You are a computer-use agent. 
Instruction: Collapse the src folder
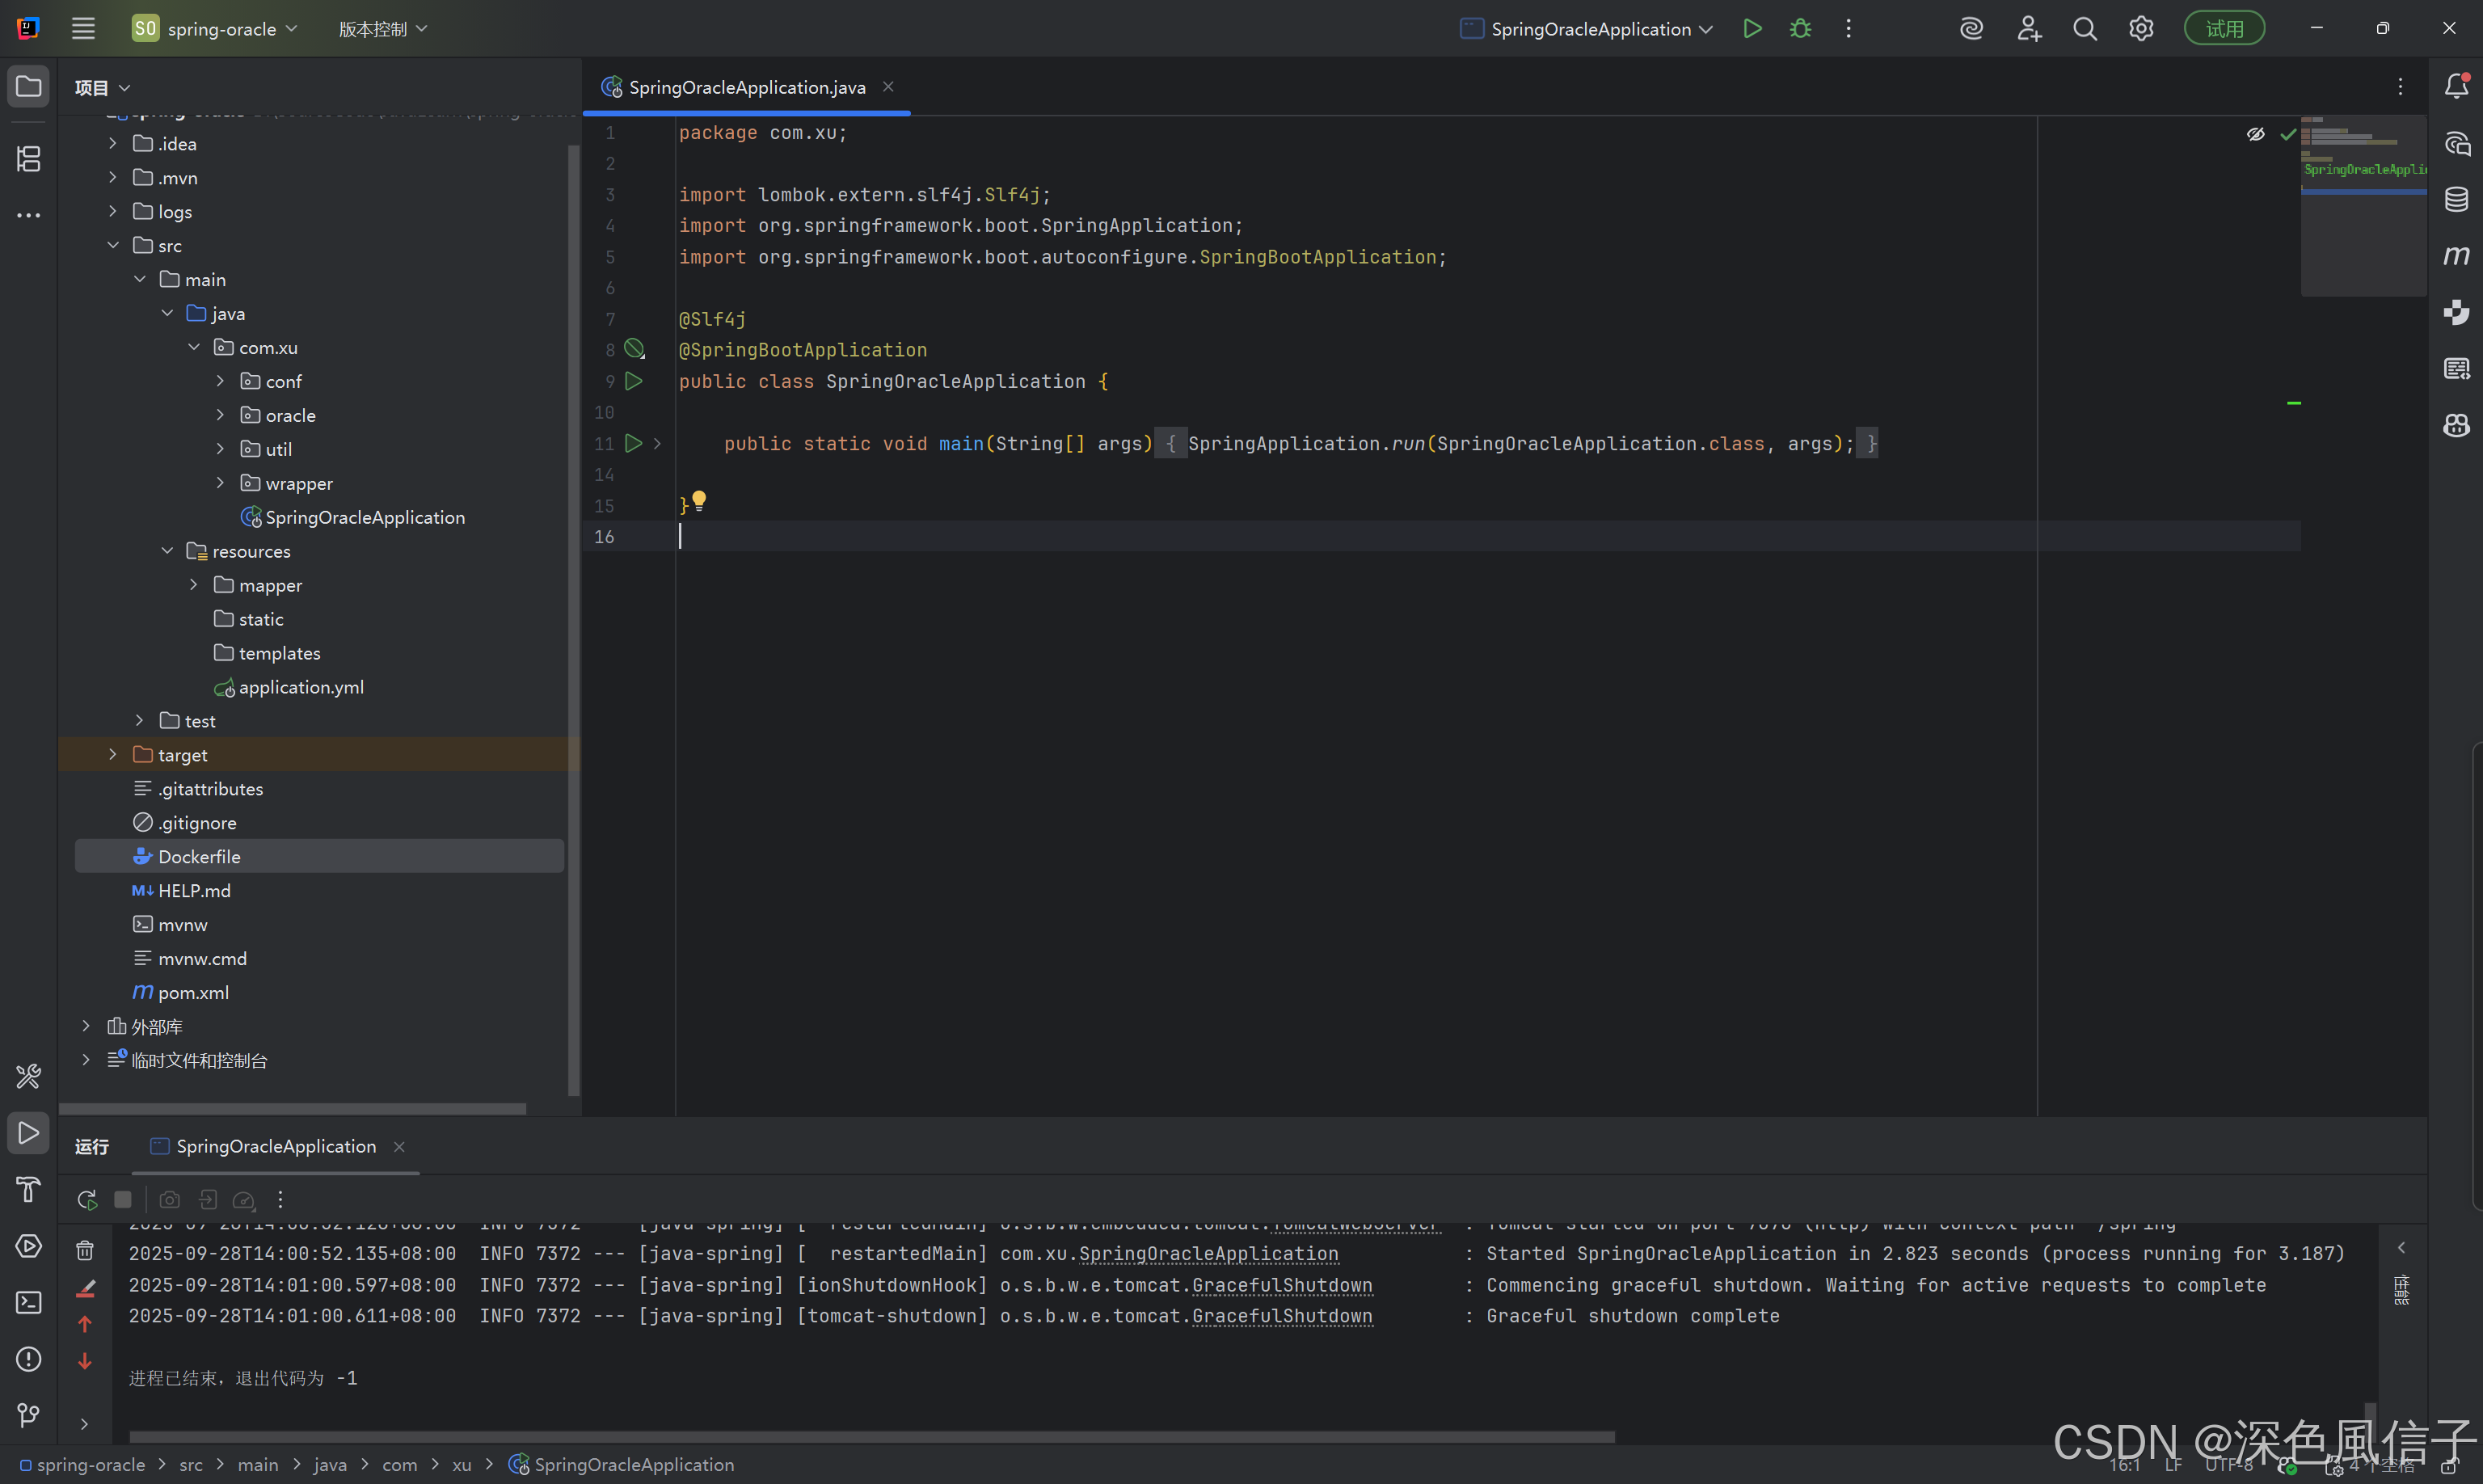coord(112,245)
